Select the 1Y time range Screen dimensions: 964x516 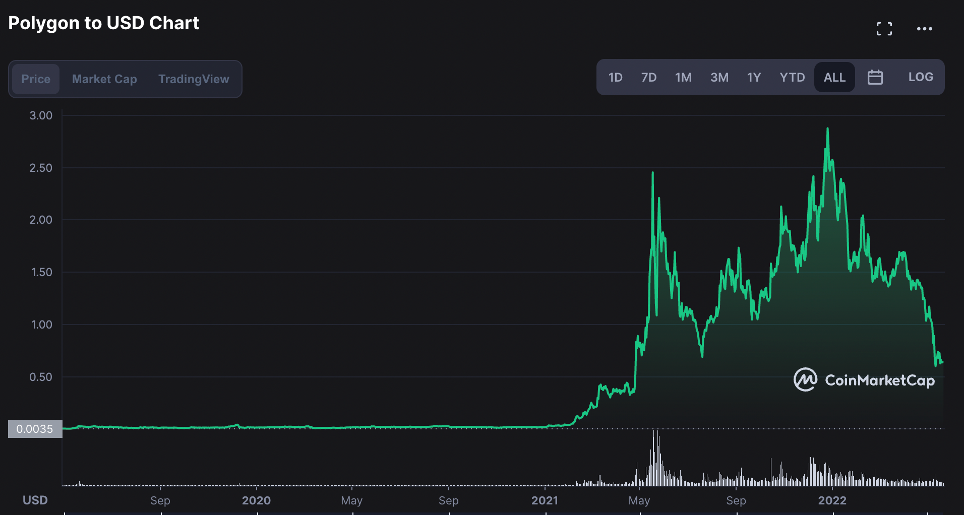click(754, 77)
